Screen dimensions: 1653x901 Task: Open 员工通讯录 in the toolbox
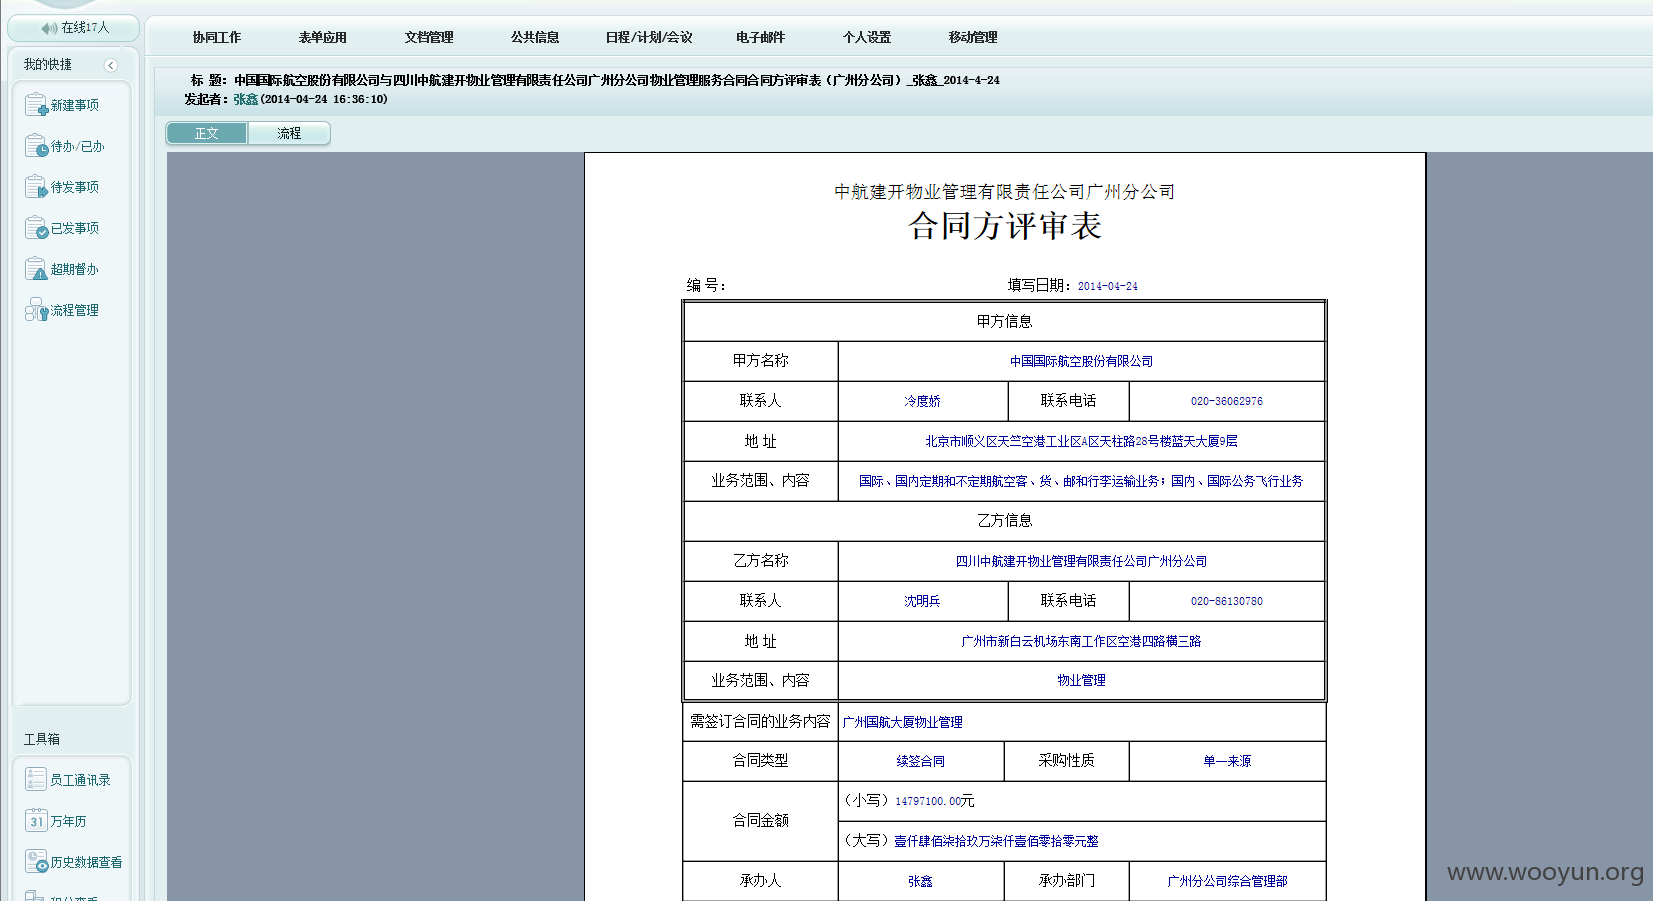click(x=36, y=780)
